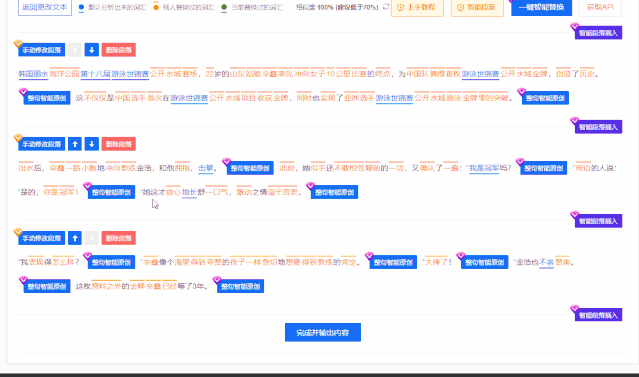Delete the third paragraph with 删除段落
The width and height of the screenshot is (639, 377).
click(119, 238)
